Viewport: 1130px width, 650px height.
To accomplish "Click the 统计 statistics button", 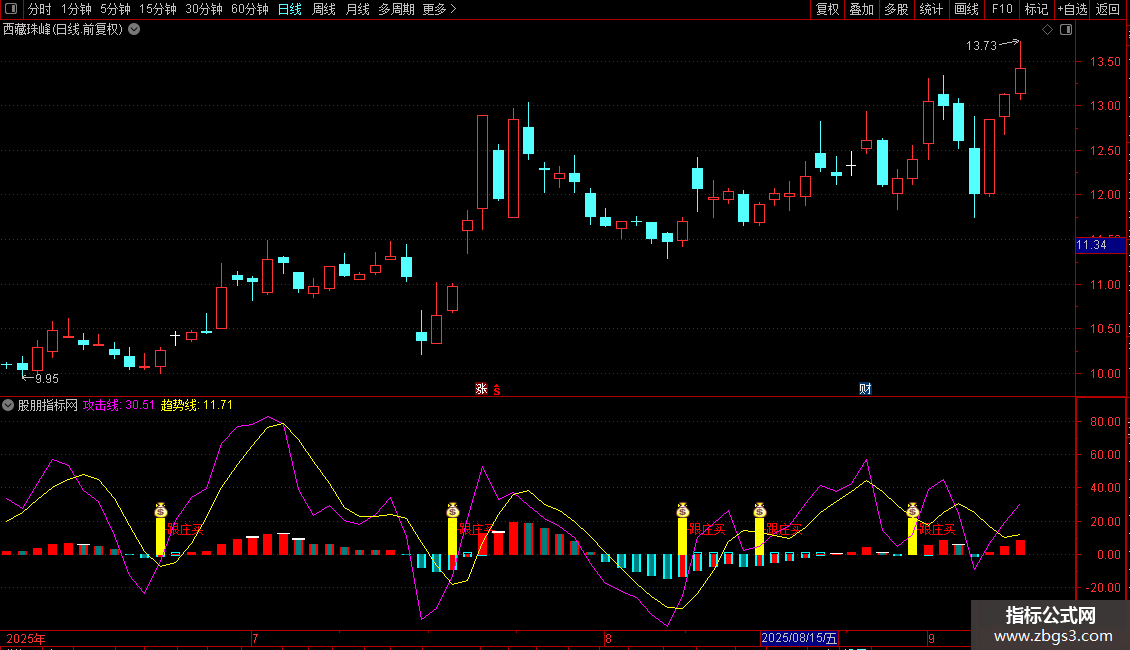I will click(931, 9).
